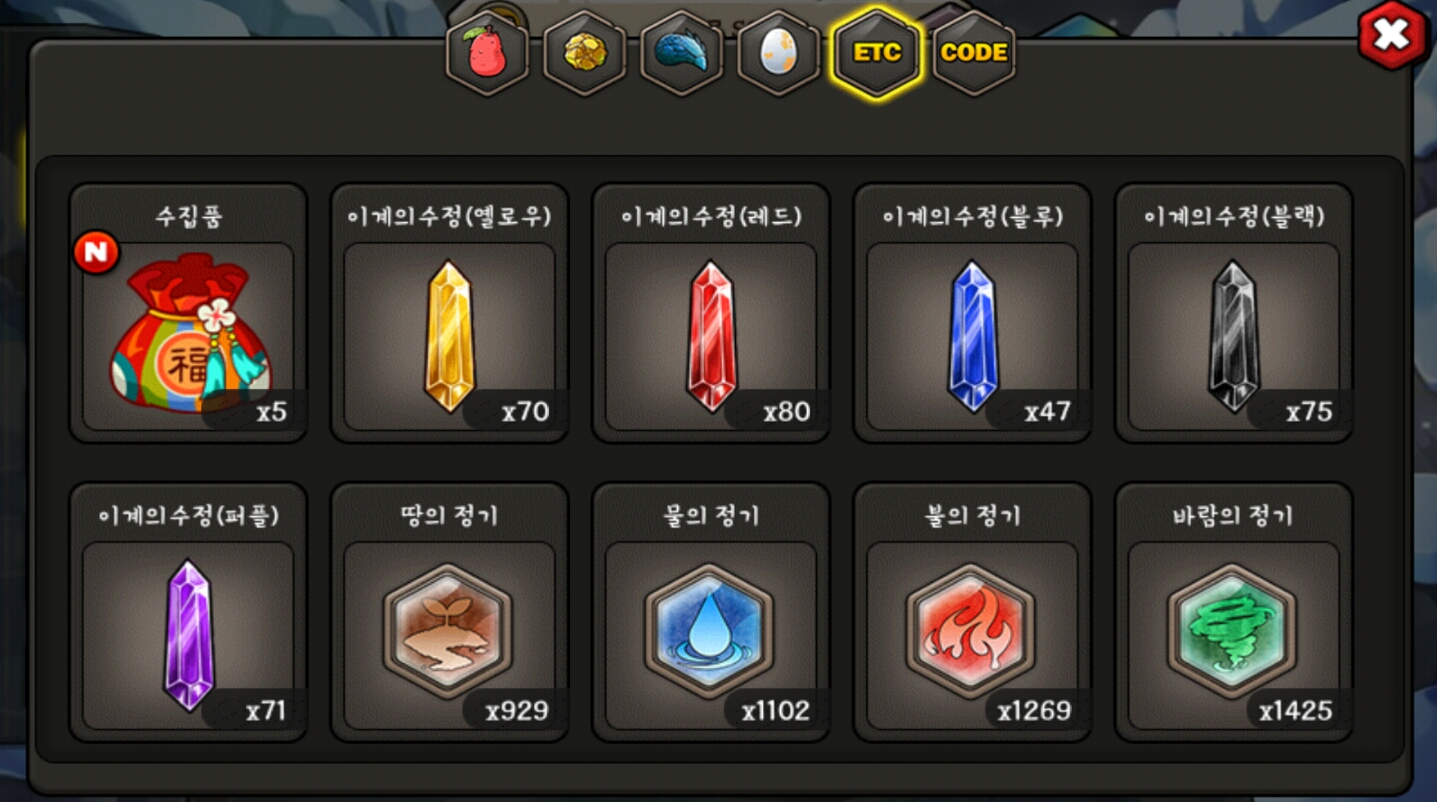This screenshot has width=1437, height=802.
Task: Open the earth essence sprout icon
Action: tap(449, 630)
